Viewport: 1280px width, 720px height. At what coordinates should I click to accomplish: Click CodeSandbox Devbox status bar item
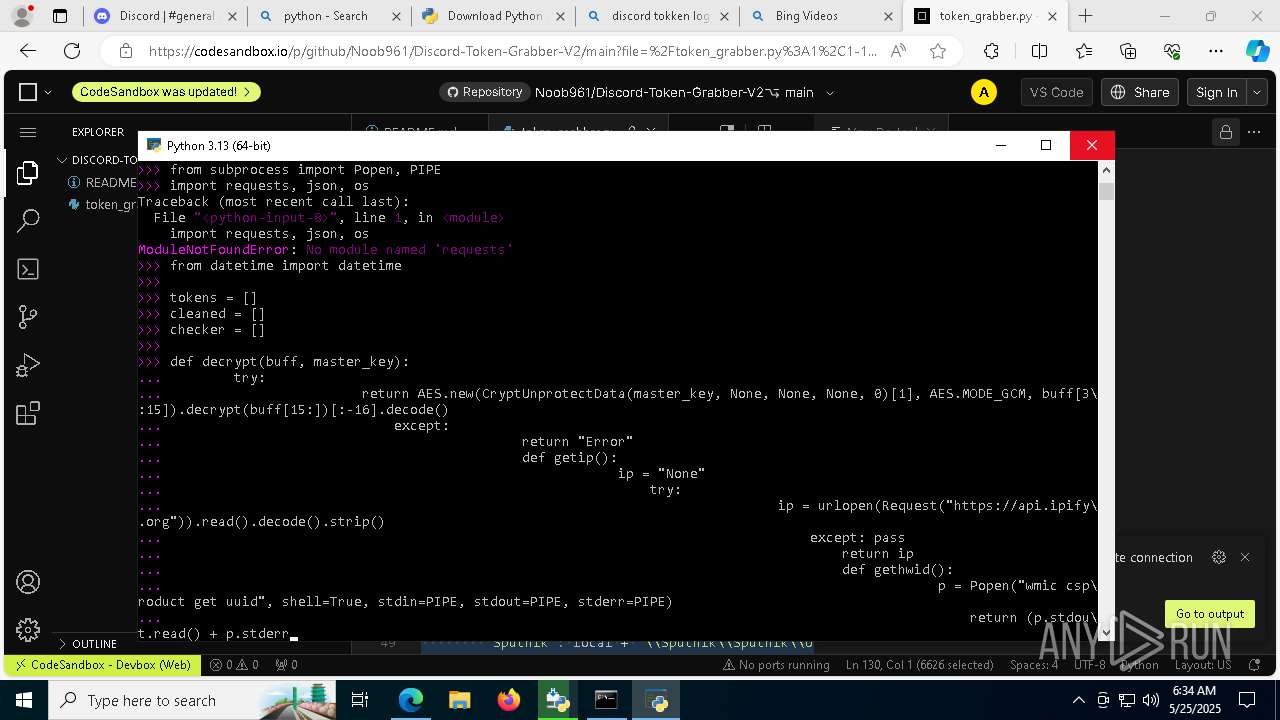click(100, 664)
